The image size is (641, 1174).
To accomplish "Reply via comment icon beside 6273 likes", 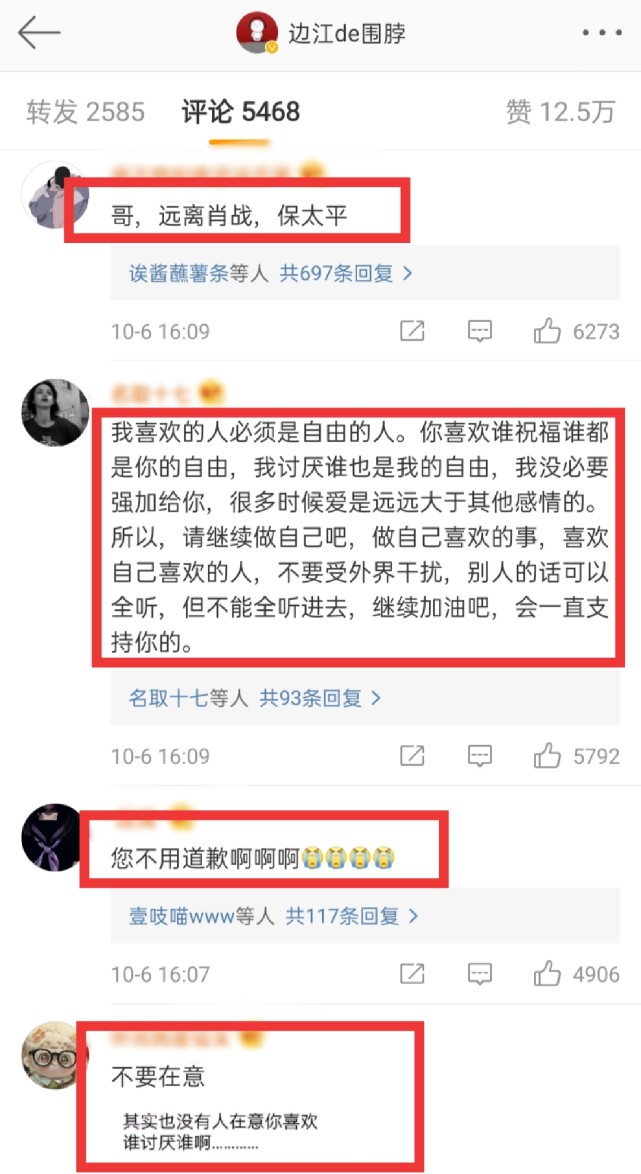I will [x=479, y=330].
